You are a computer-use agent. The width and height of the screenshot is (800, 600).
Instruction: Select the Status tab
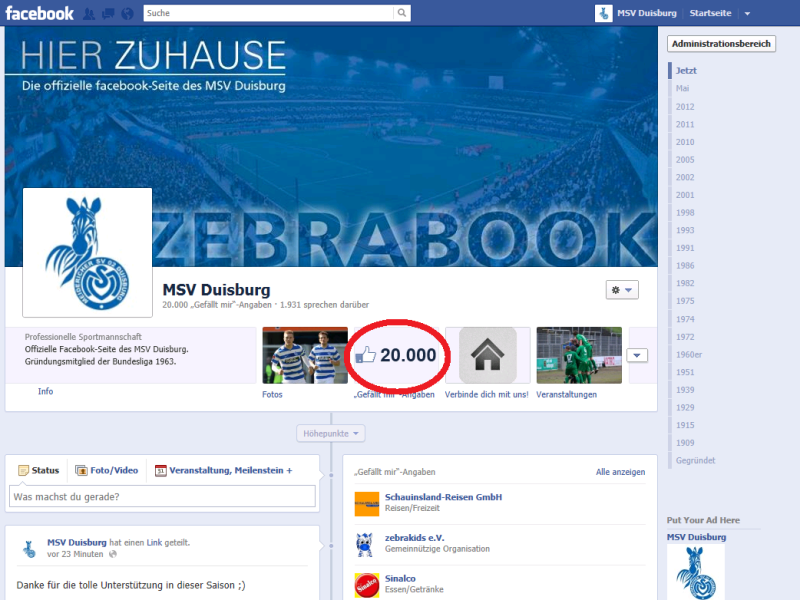click(39, 470)
